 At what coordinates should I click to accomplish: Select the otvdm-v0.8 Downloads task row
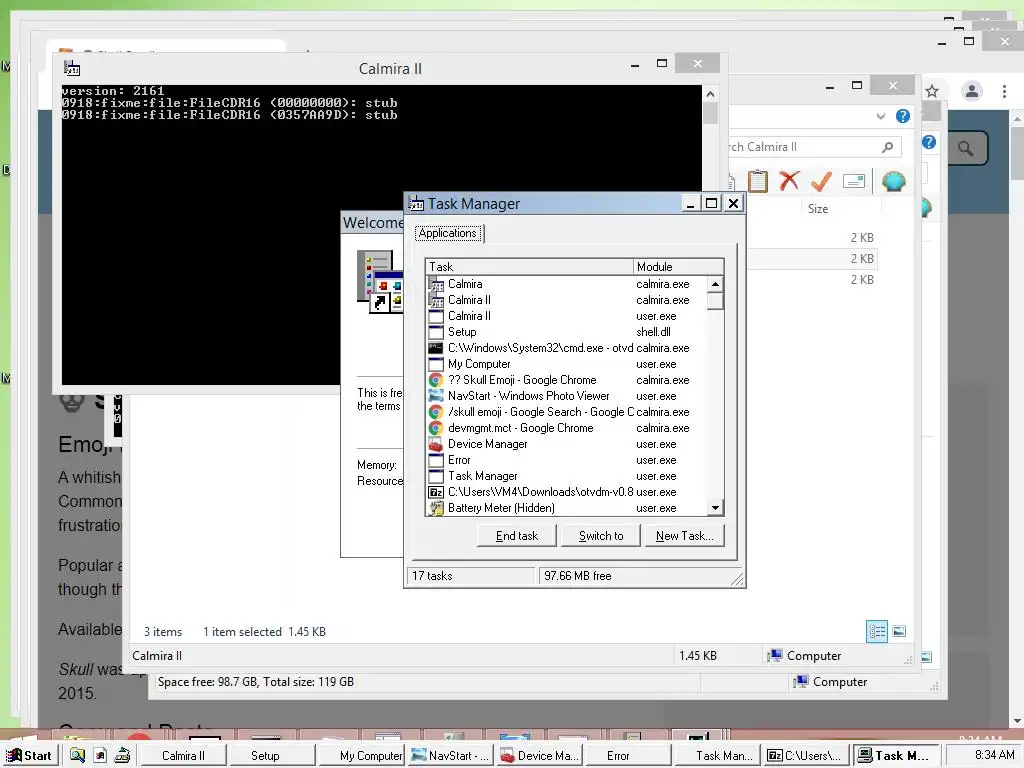coord(567,492)
